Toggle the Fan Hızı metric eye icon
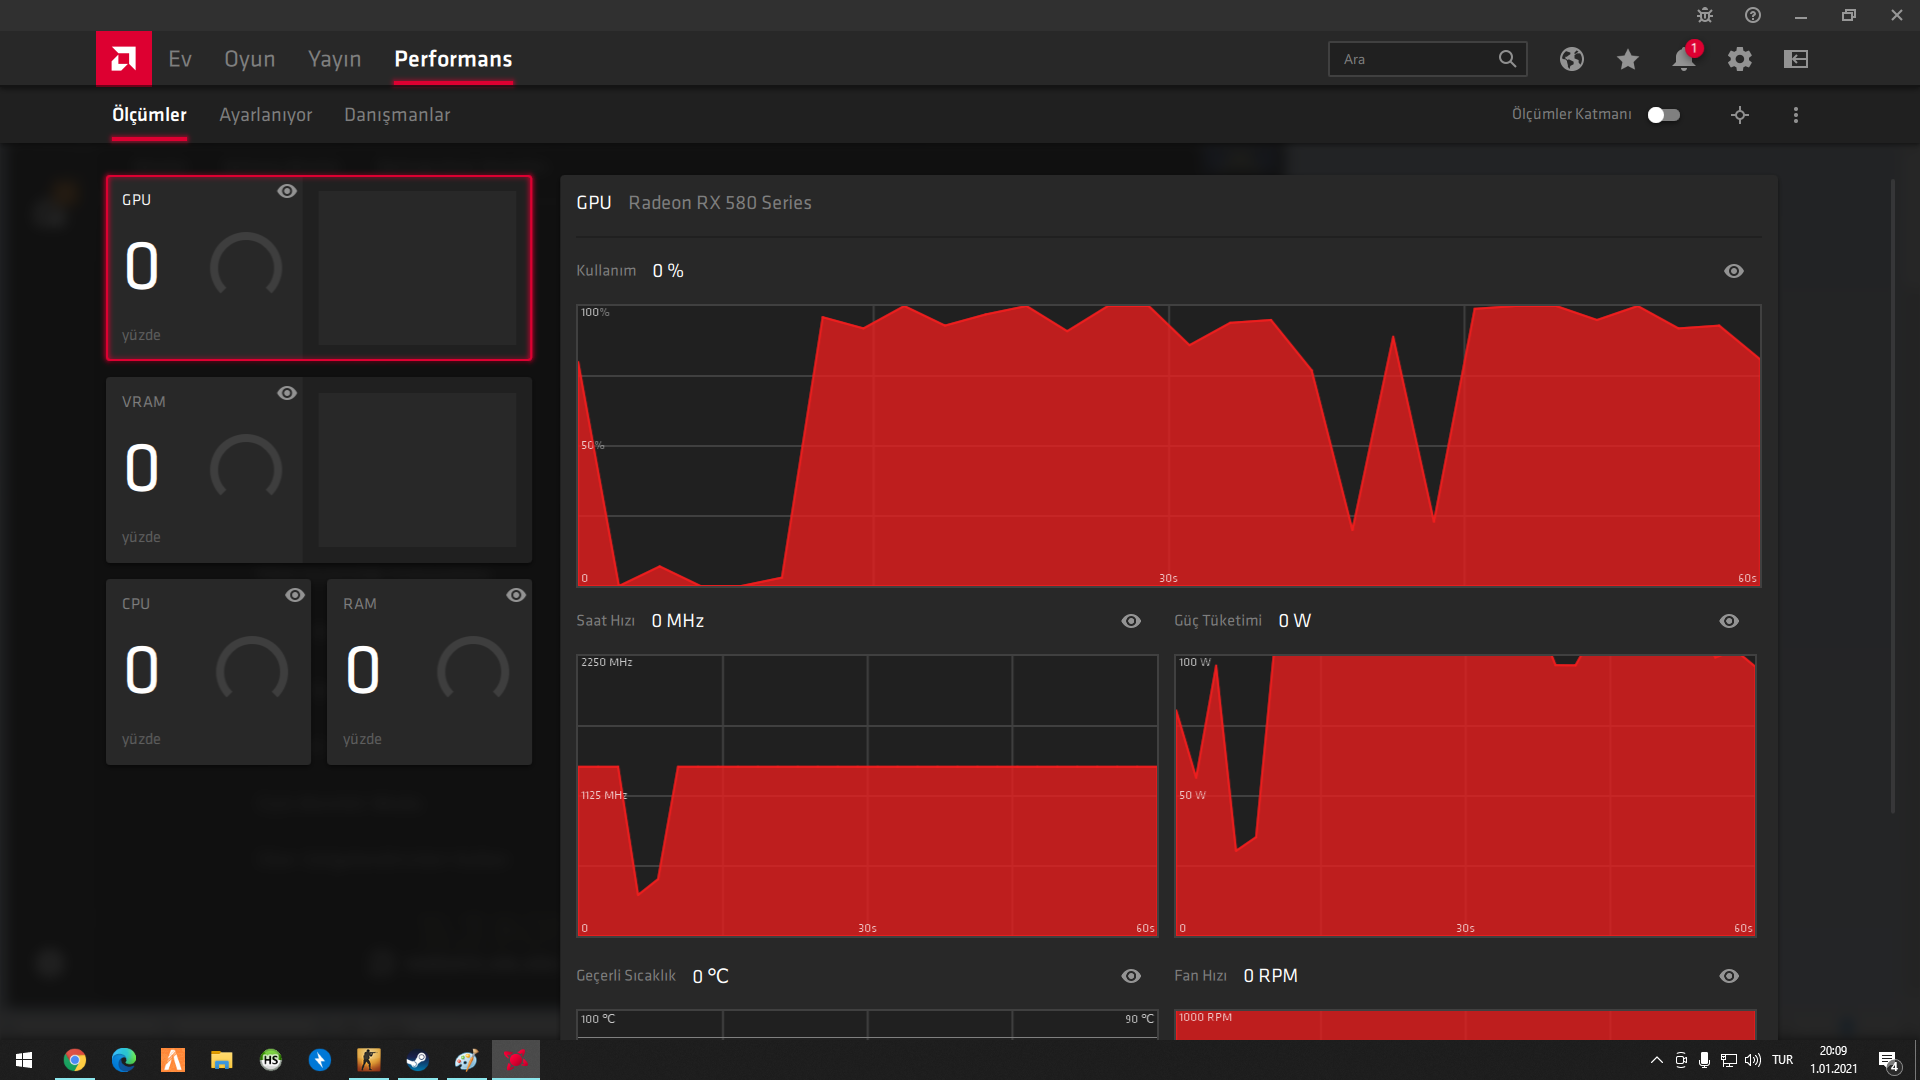The width and height of the screenshot is (1920, 1080). click(x=1729, y=976)
